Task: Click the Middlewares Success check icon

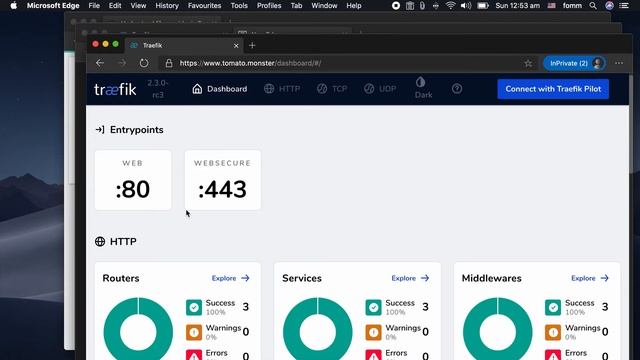Action: pyautogui.click(x=553, y=307)
